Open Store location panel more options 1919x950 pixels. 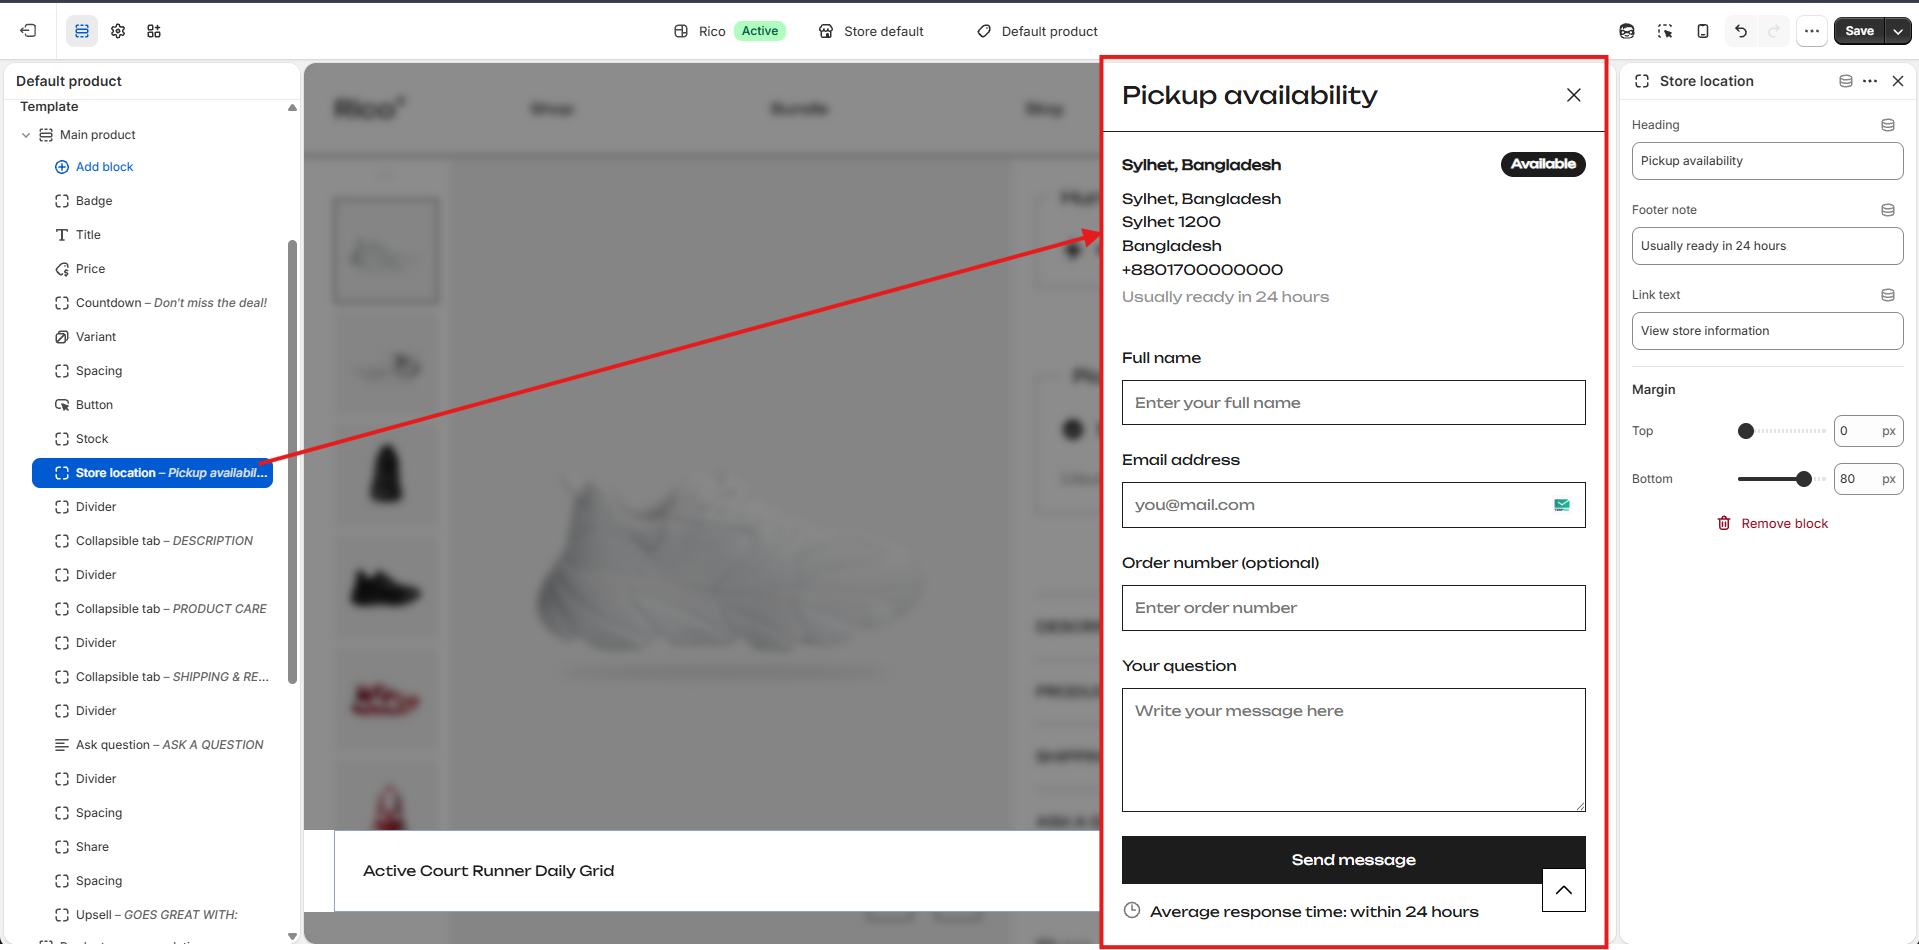coord(1870,81)
